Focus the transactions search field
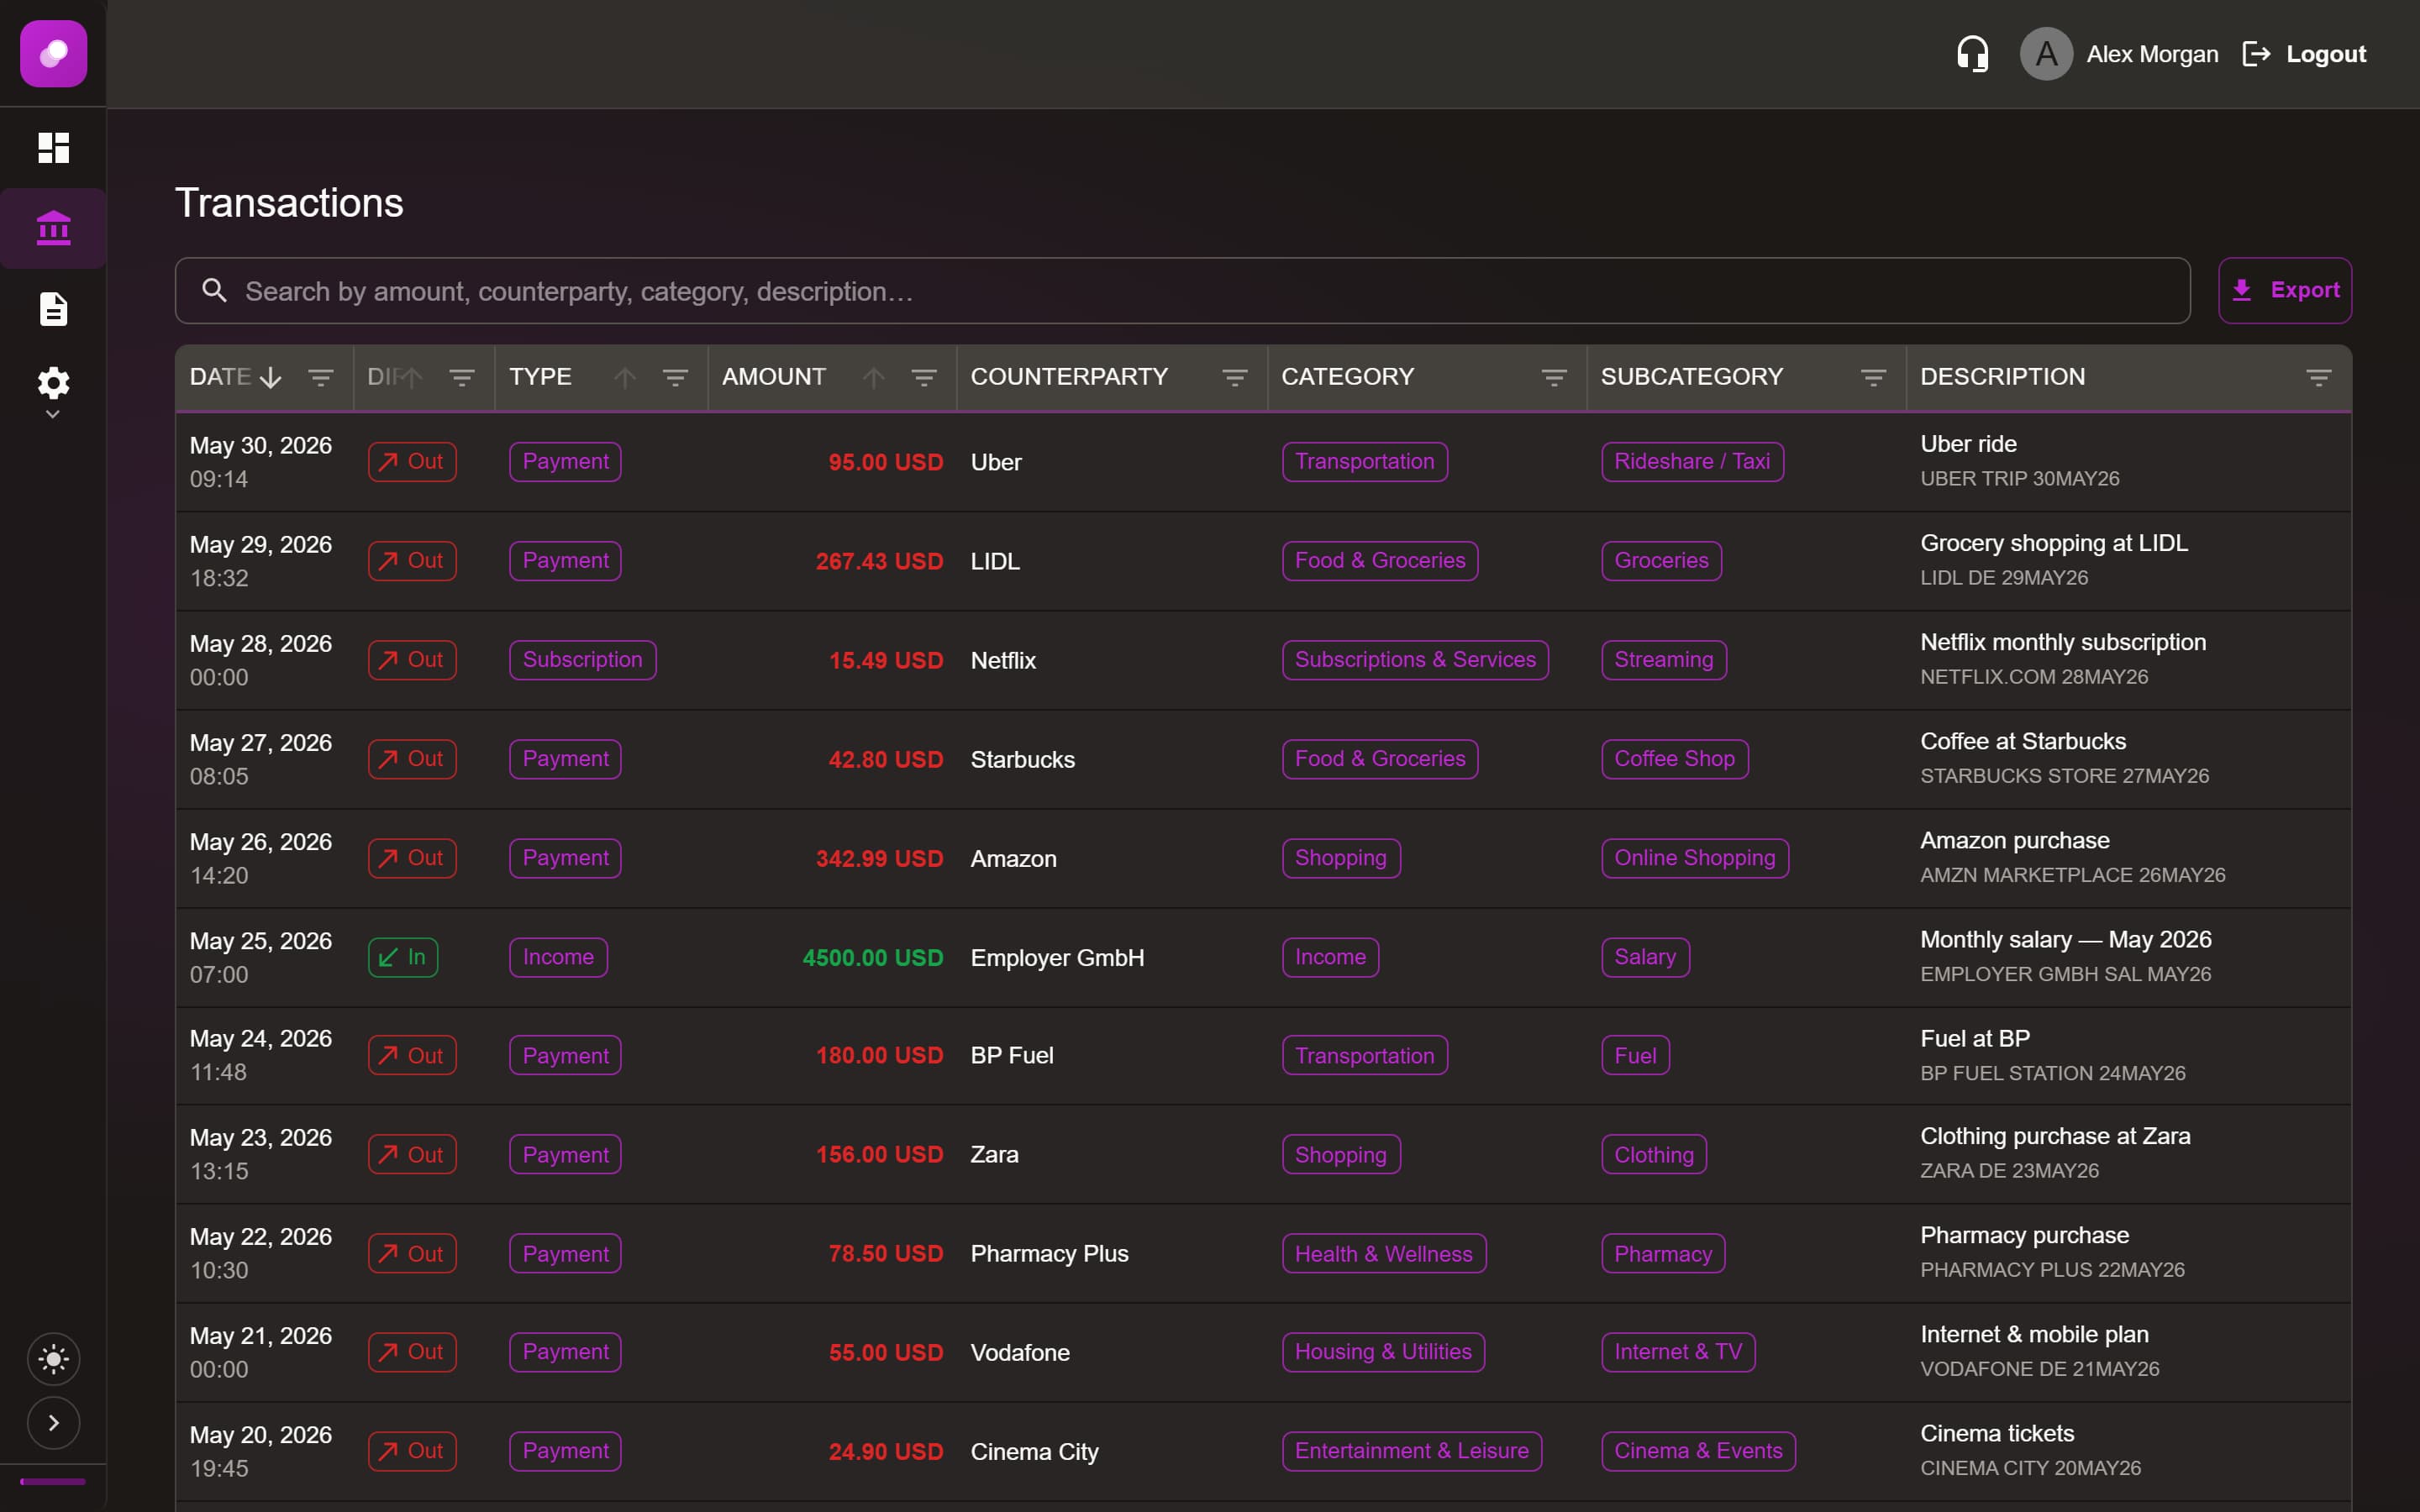This screenshot has width=2420, height=1512. pos(1182,291)
